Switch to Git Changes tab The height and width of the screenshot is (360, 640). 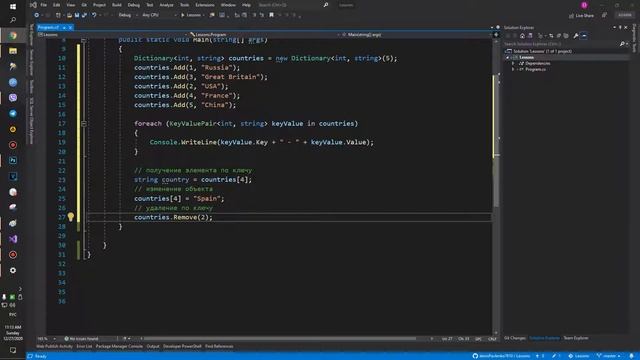tap(515, 338)
